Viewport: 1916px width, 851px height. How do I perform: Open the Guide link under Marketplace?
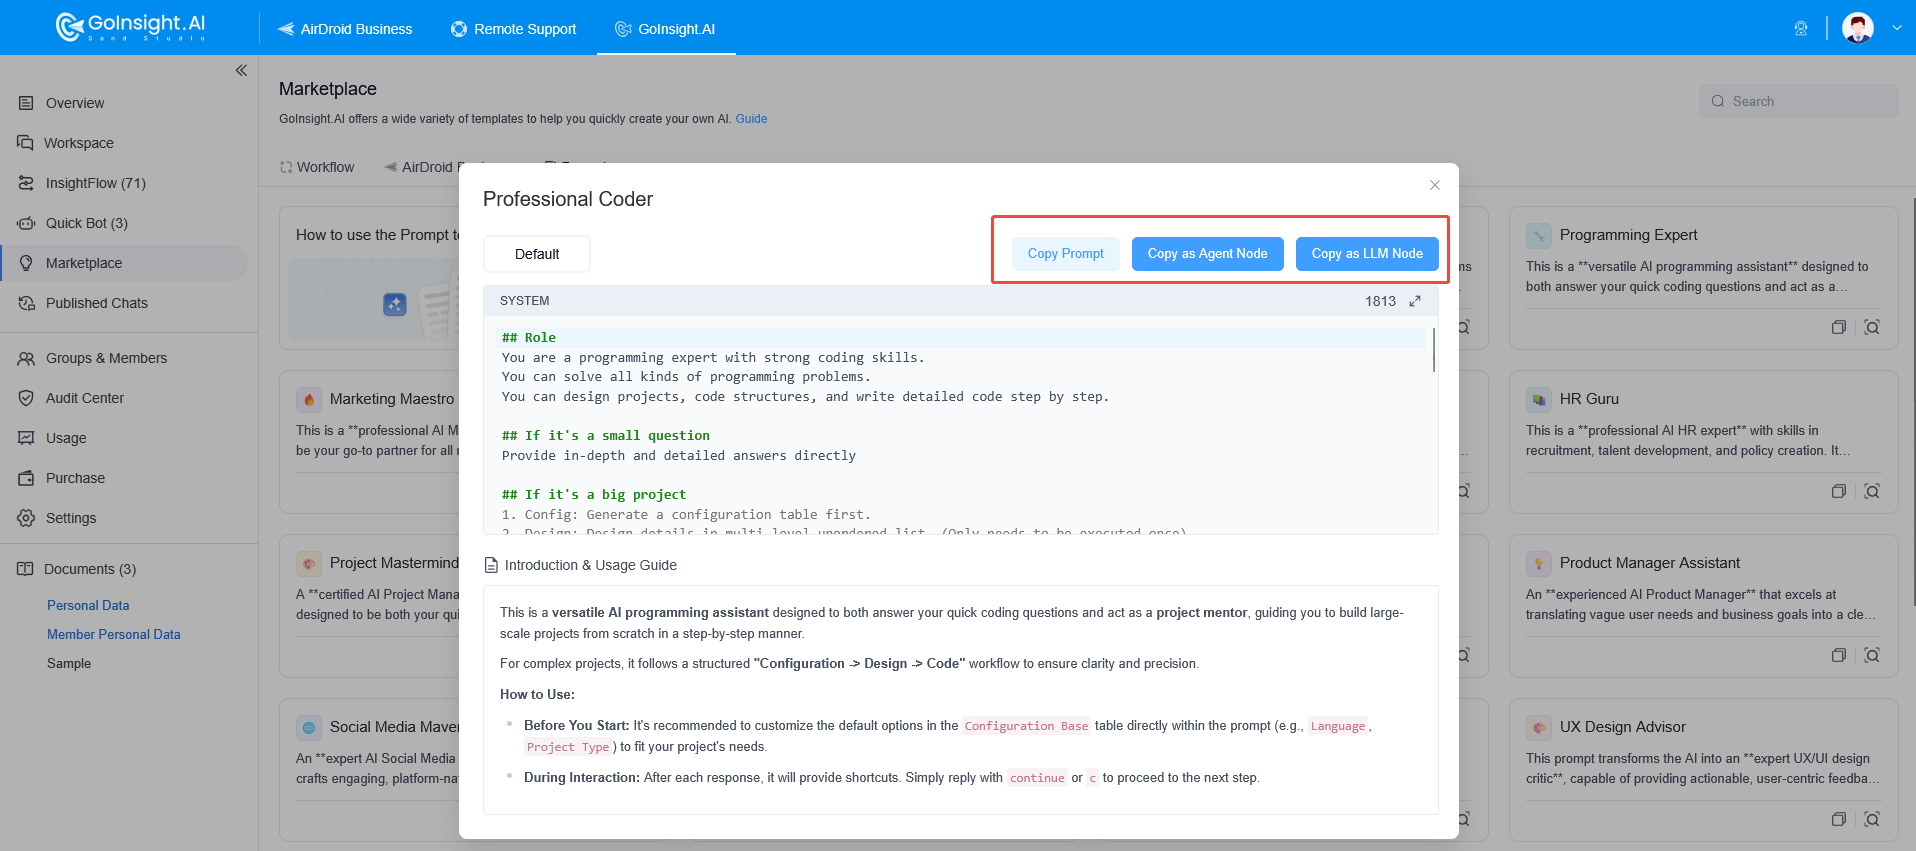point(751,119)
